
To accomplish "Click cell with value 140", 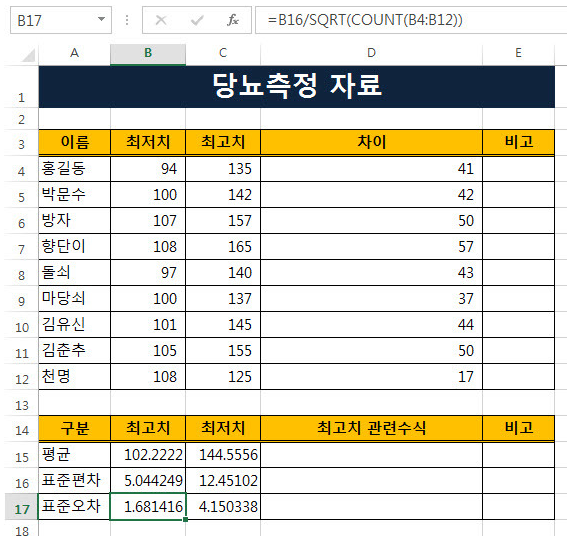I will (x=223, y=273).
